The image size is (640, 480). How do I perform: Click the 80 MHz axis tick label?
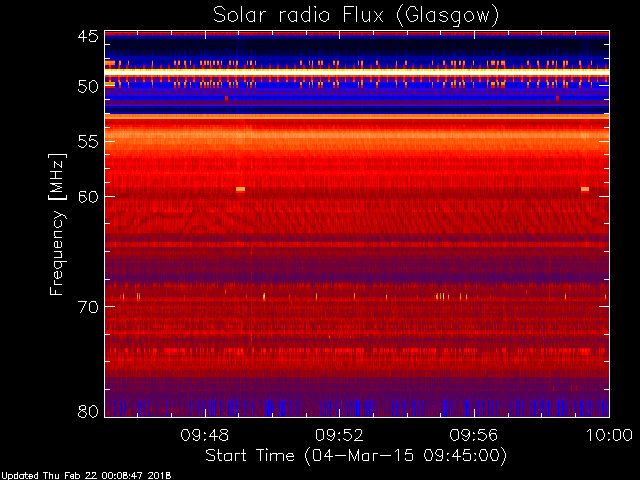click(x=88, y=411)
